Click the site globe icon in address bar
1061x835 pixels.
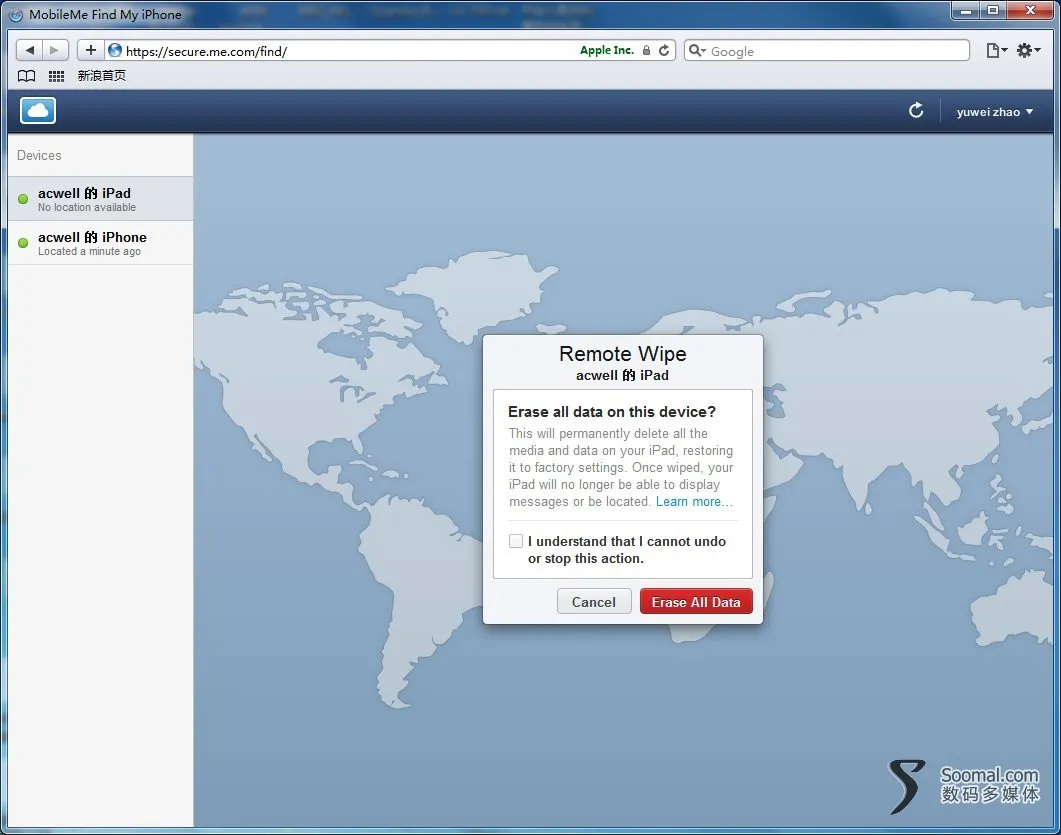[114, 50]
